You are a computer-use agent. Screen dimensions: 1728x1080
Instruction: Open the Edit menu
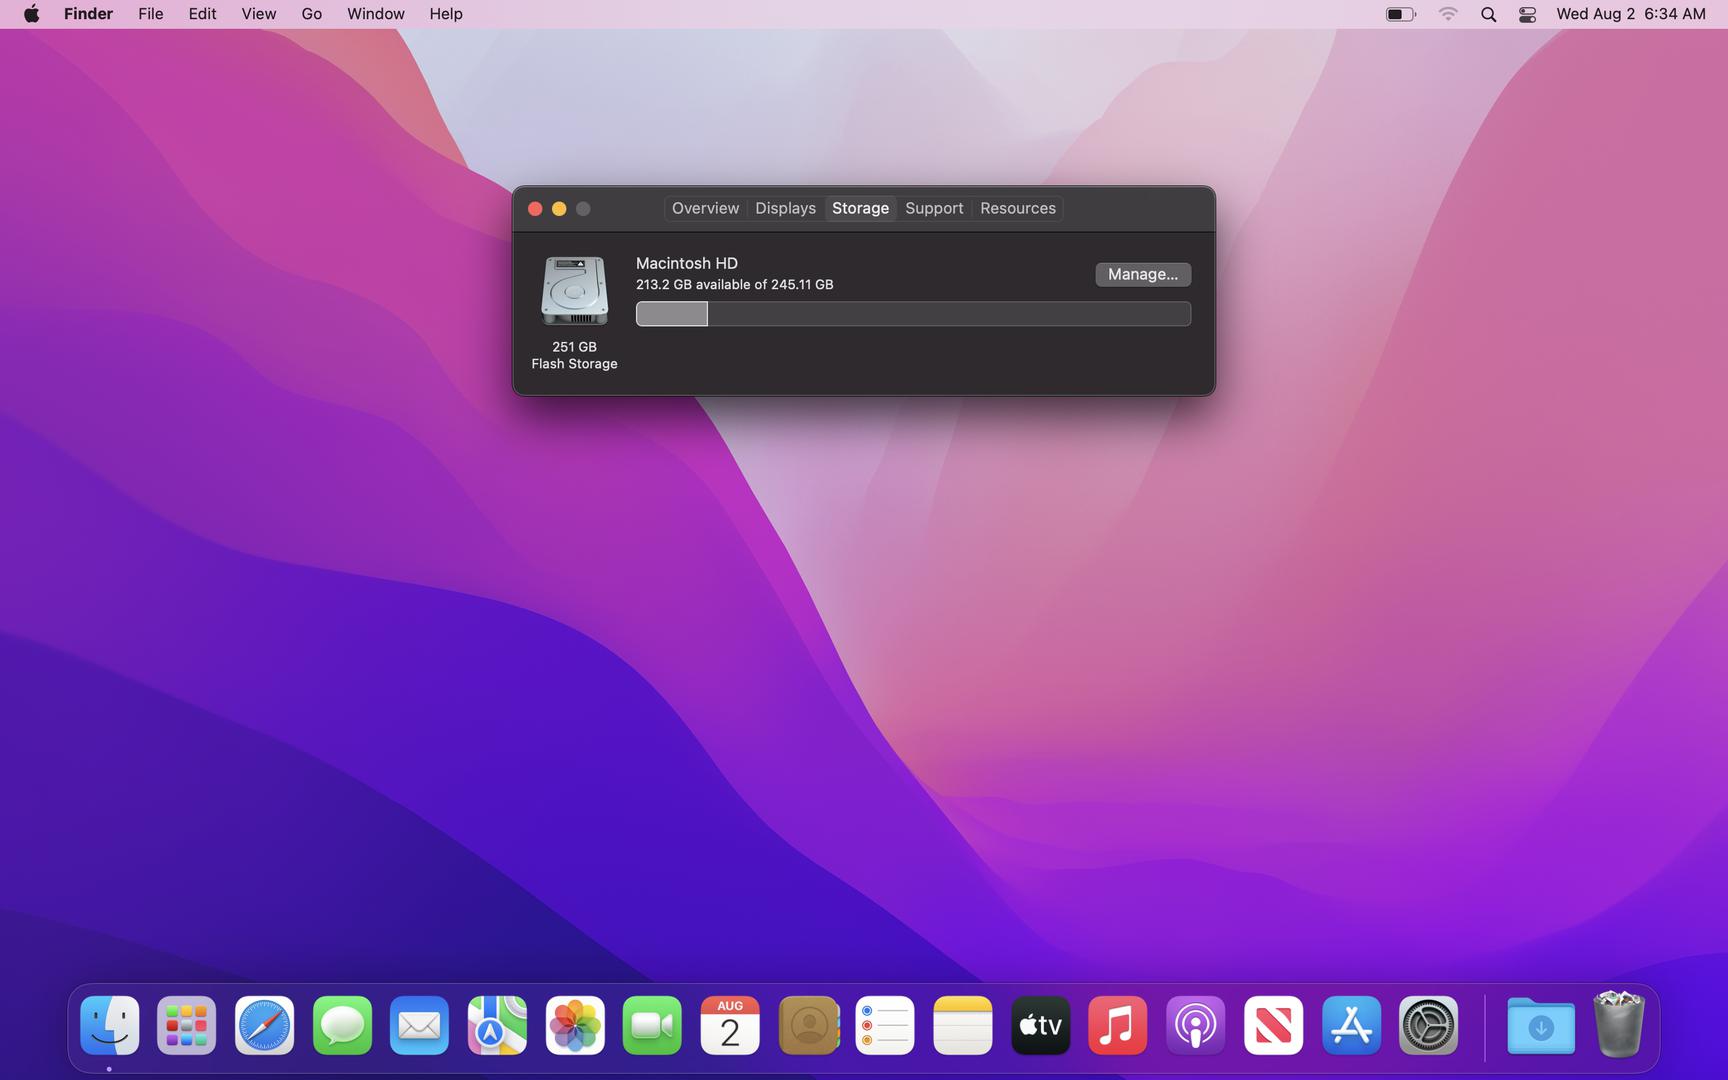click(202, 14)
